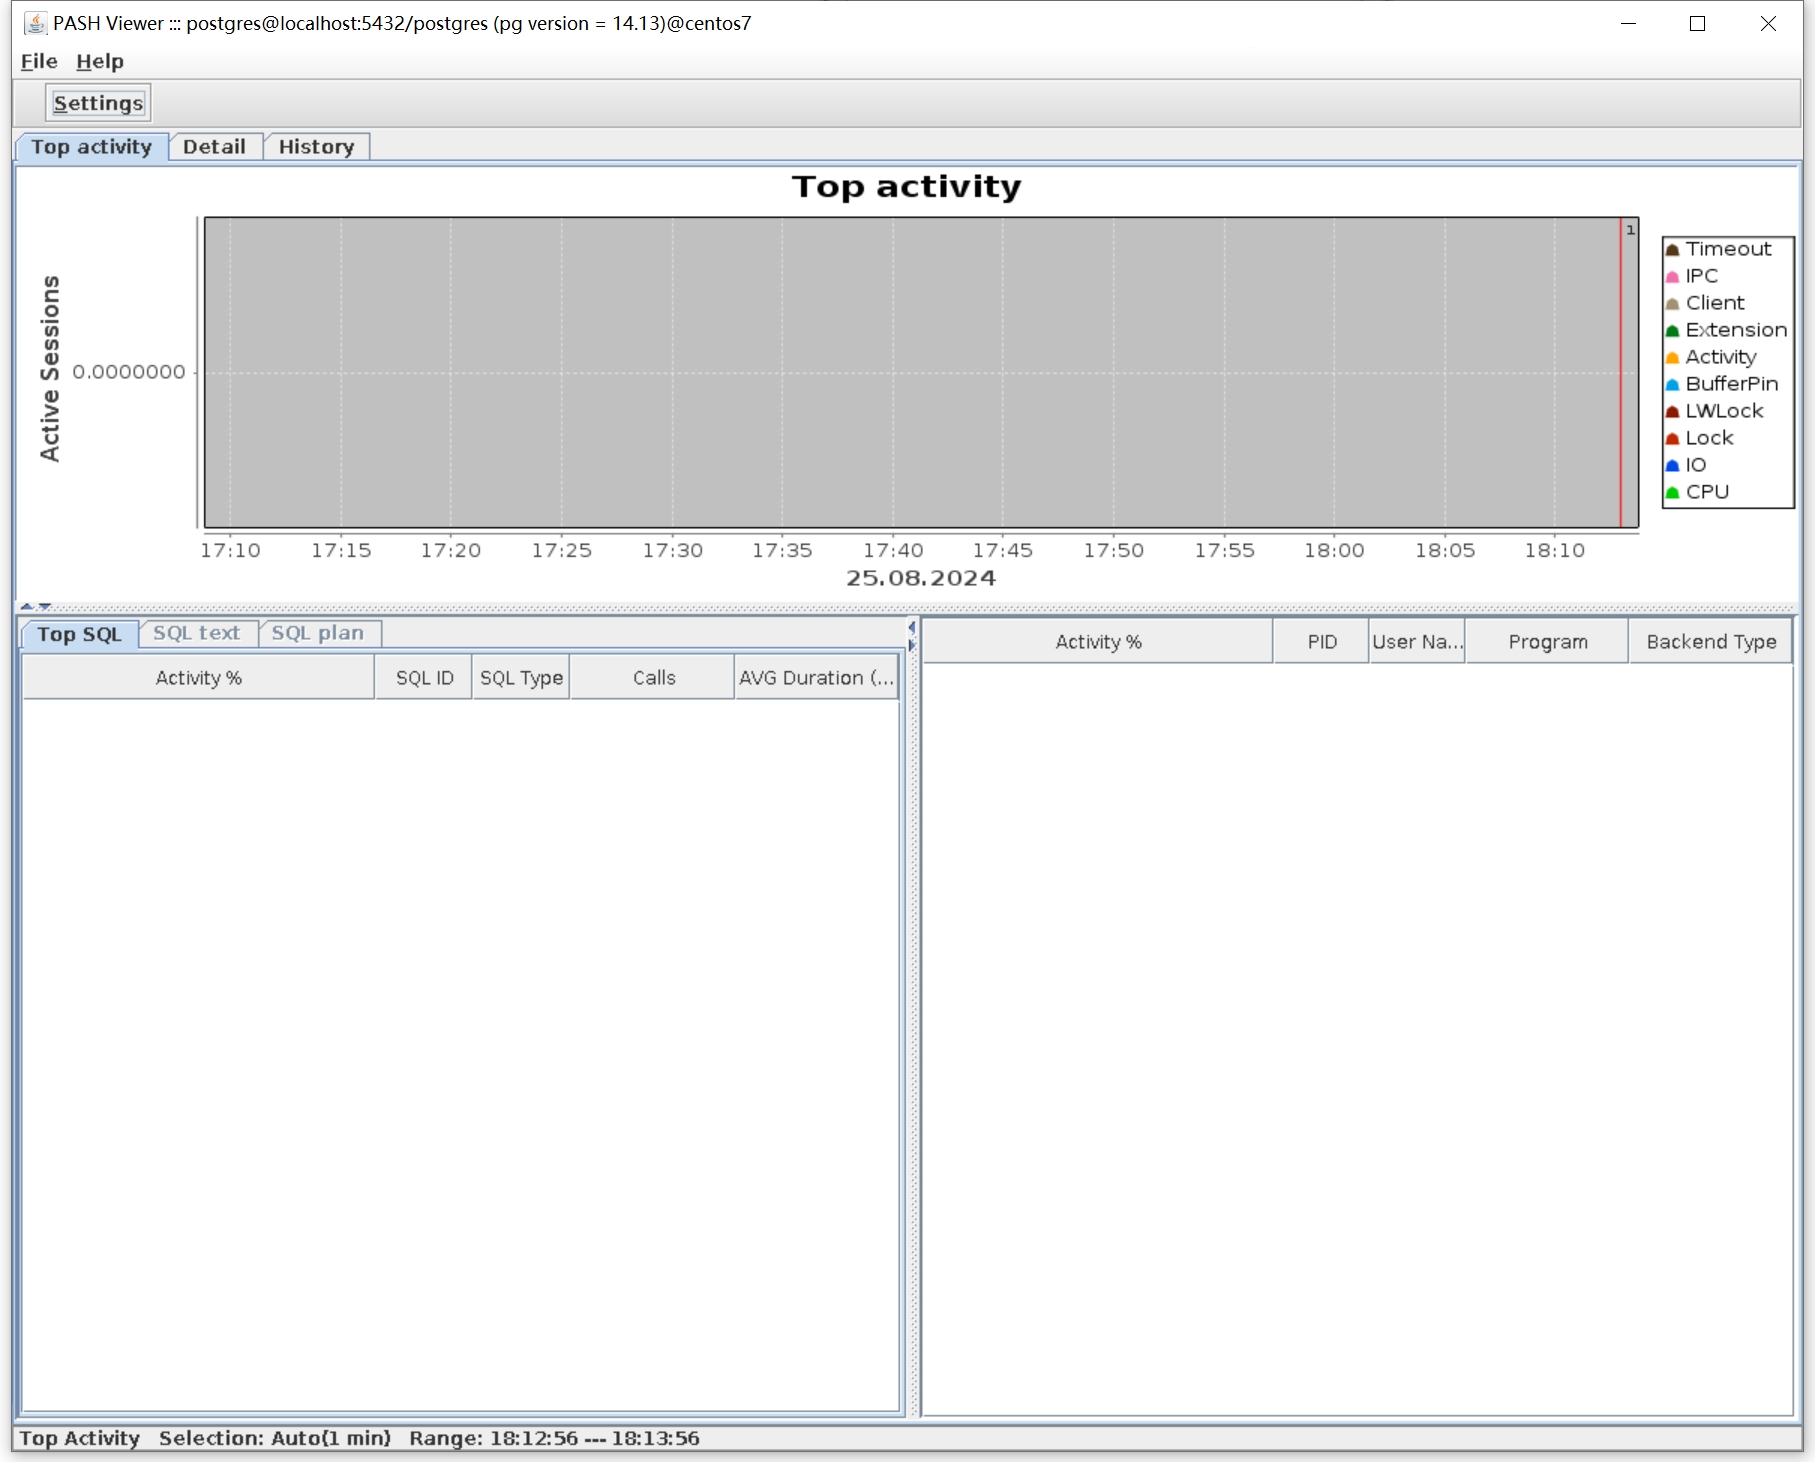Maximize the PASH Viewer window
This screenshot has height=1462, width=1815.
coord(1697,23)
